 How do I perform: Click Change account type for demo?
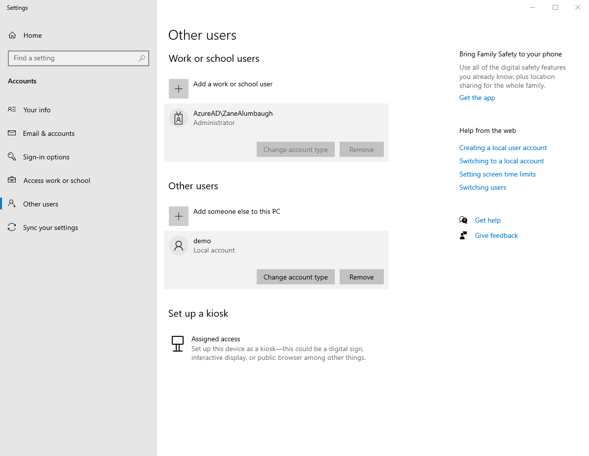296,277
